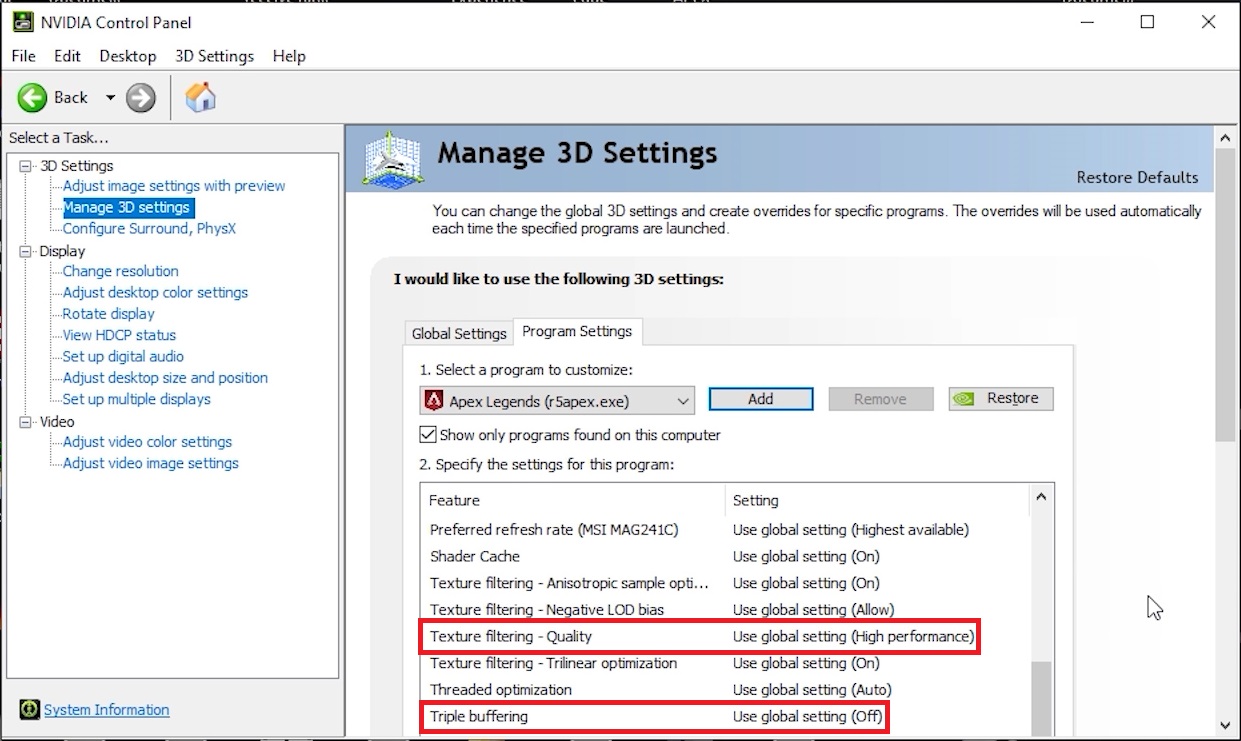Screen dimensions: 1241x741
Task: Click the Add program button
Action: [x=760, y=399]
